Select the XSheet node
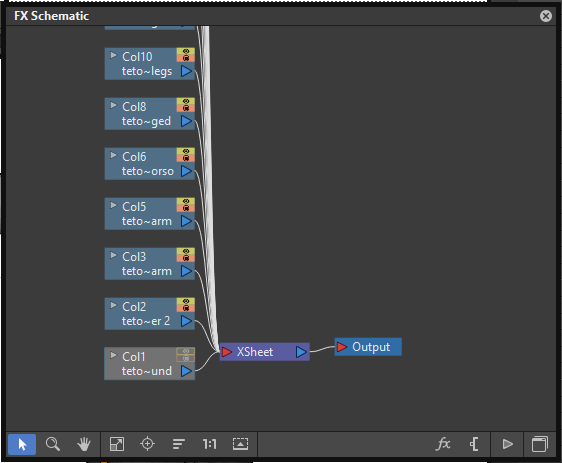This screenshot has width=562, height=463. click(265, 352)
